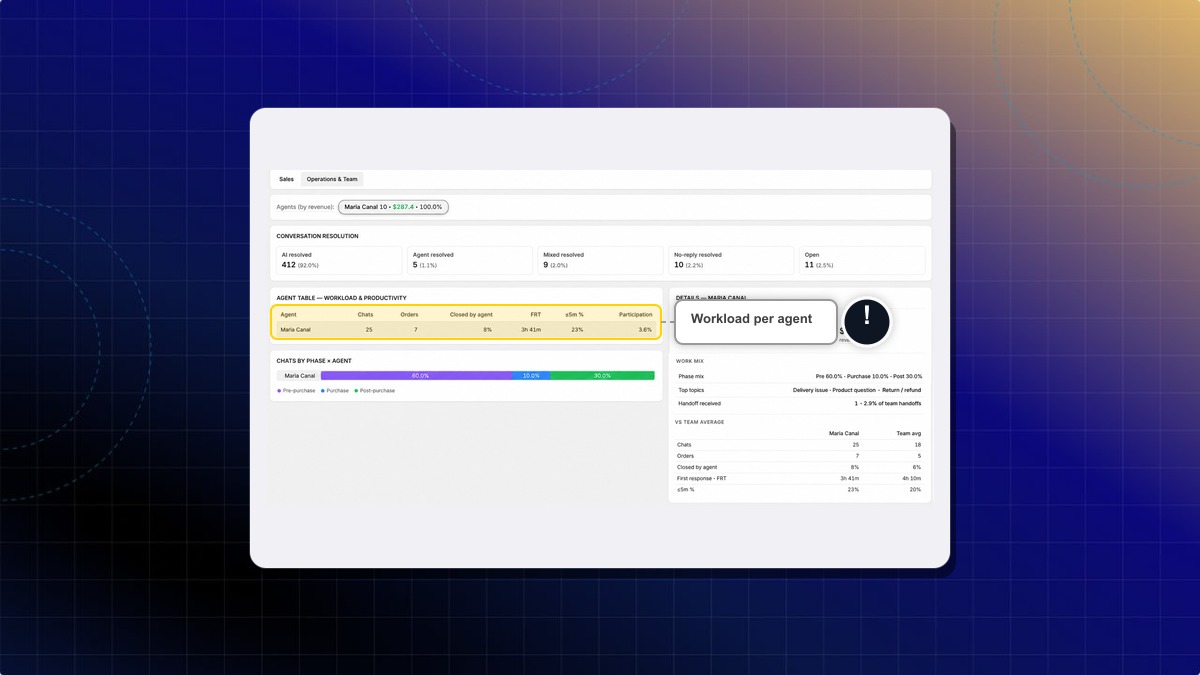Click '1 · 2.9% of team handoffs' value
This screenshot has height=675, width=1200.
point(888,403)
